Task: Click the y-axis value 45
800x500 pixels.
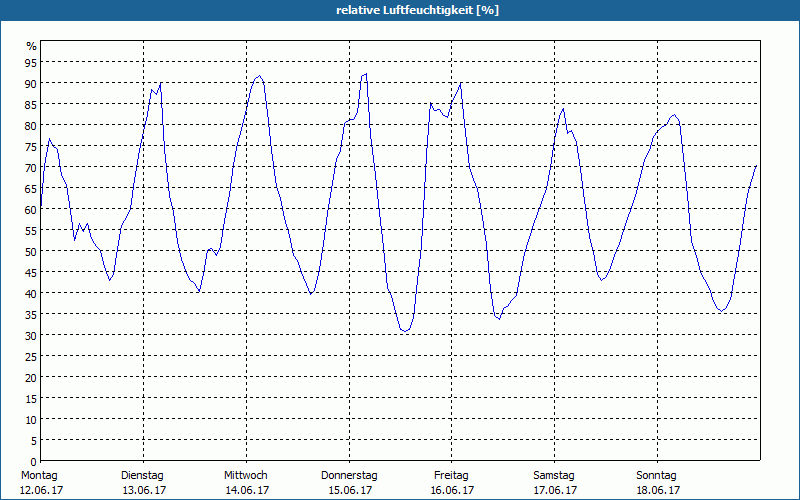Action: (x=31, y=272)
